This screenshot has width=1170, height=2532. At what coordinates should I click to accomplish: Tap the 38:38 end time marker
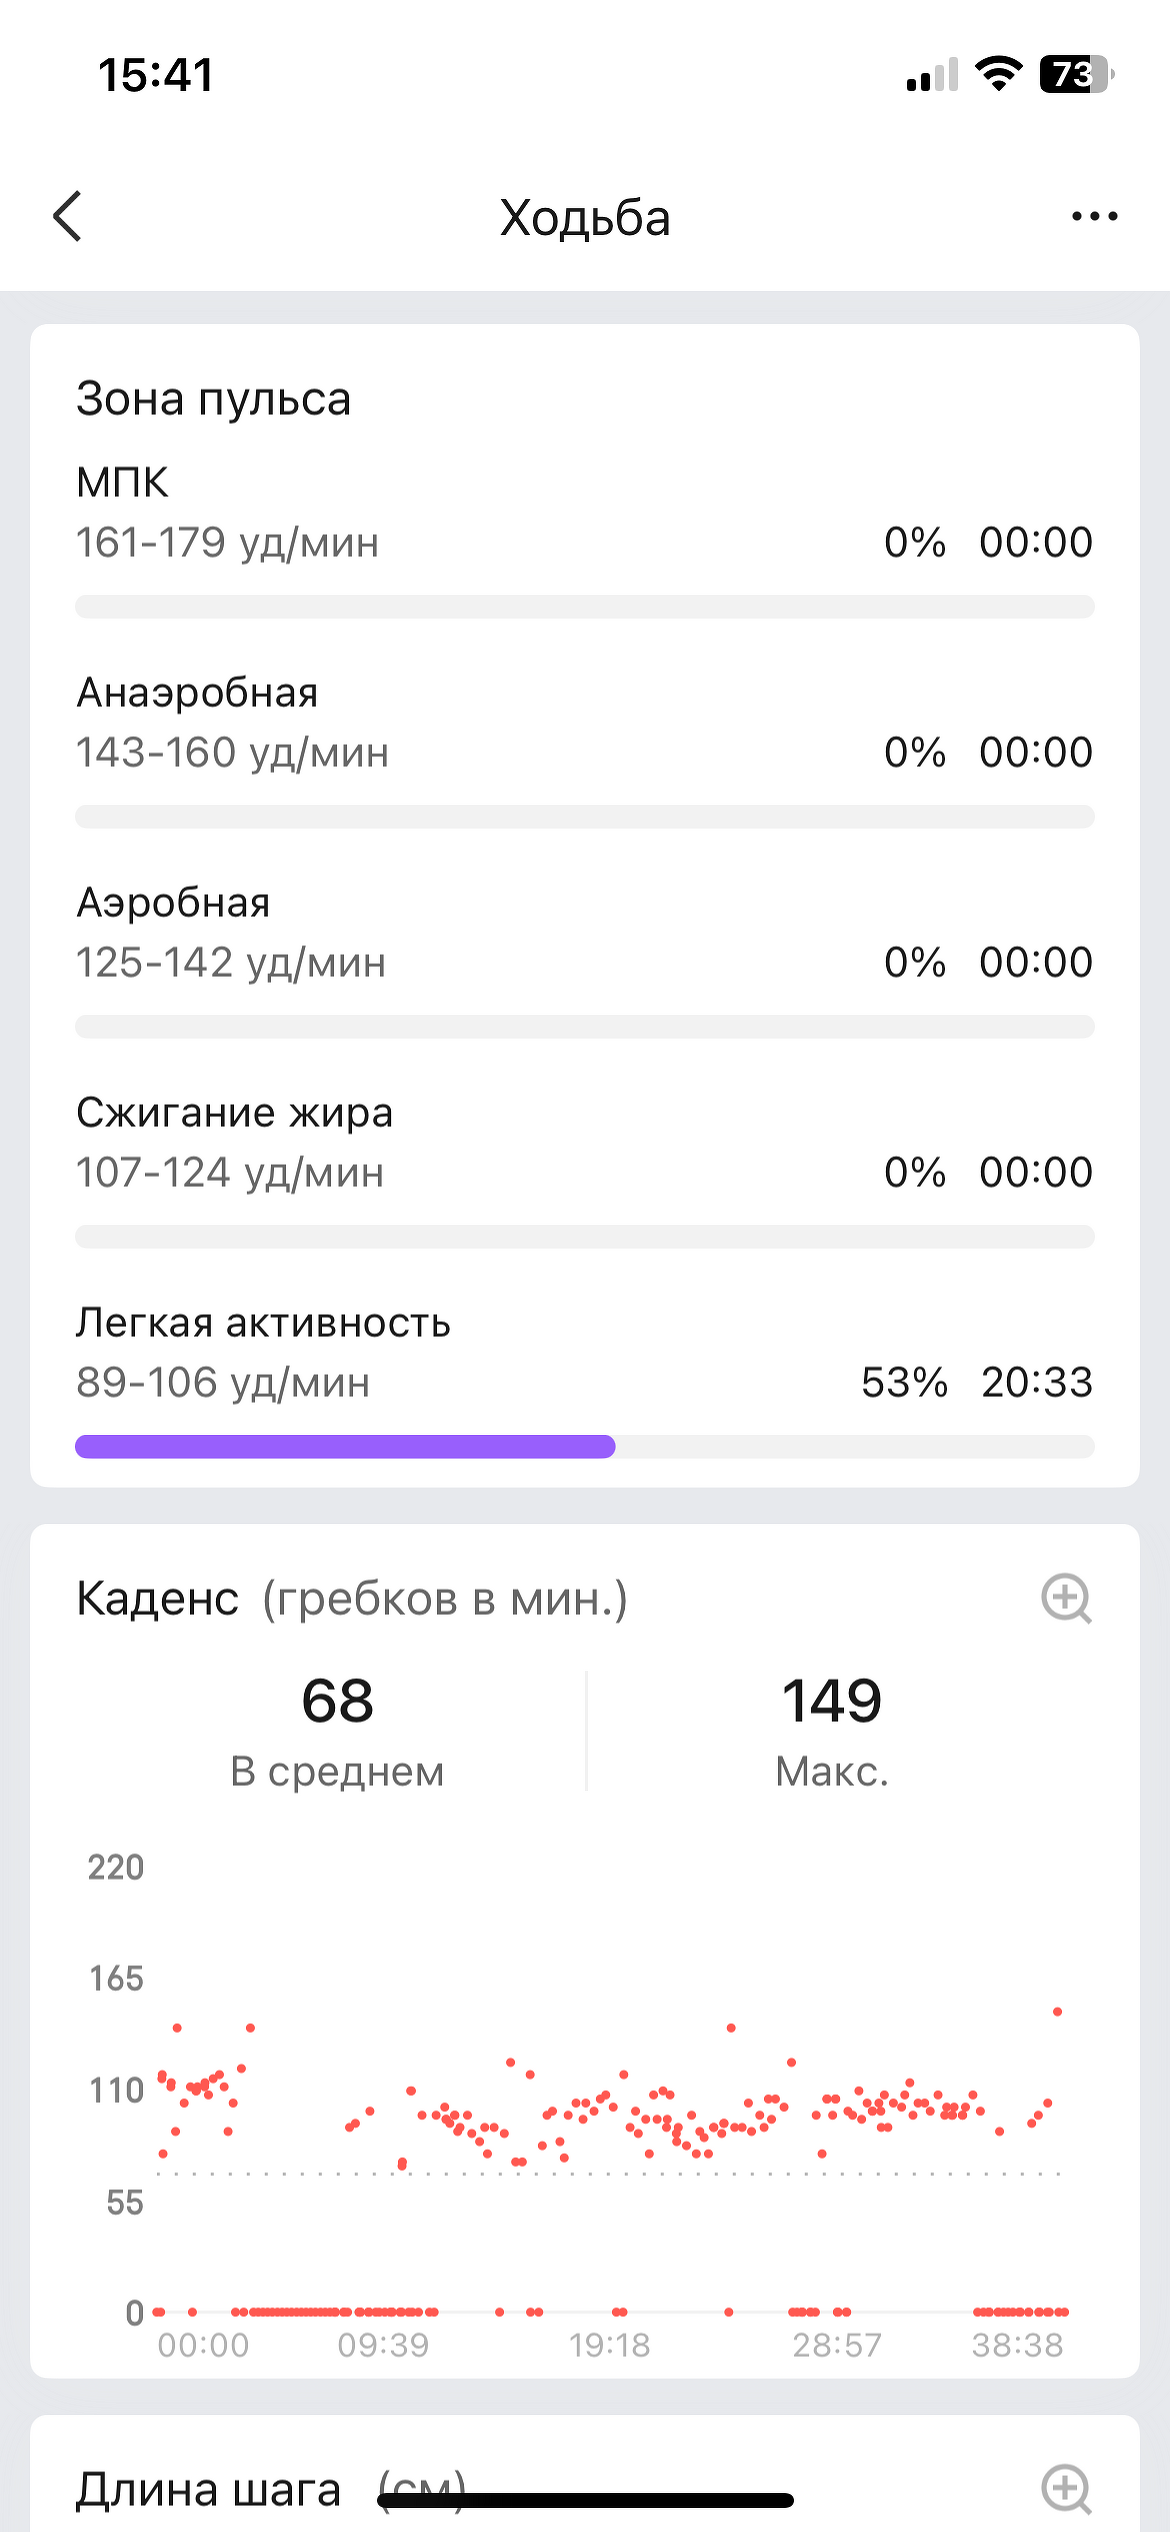pos(1018,2345)
